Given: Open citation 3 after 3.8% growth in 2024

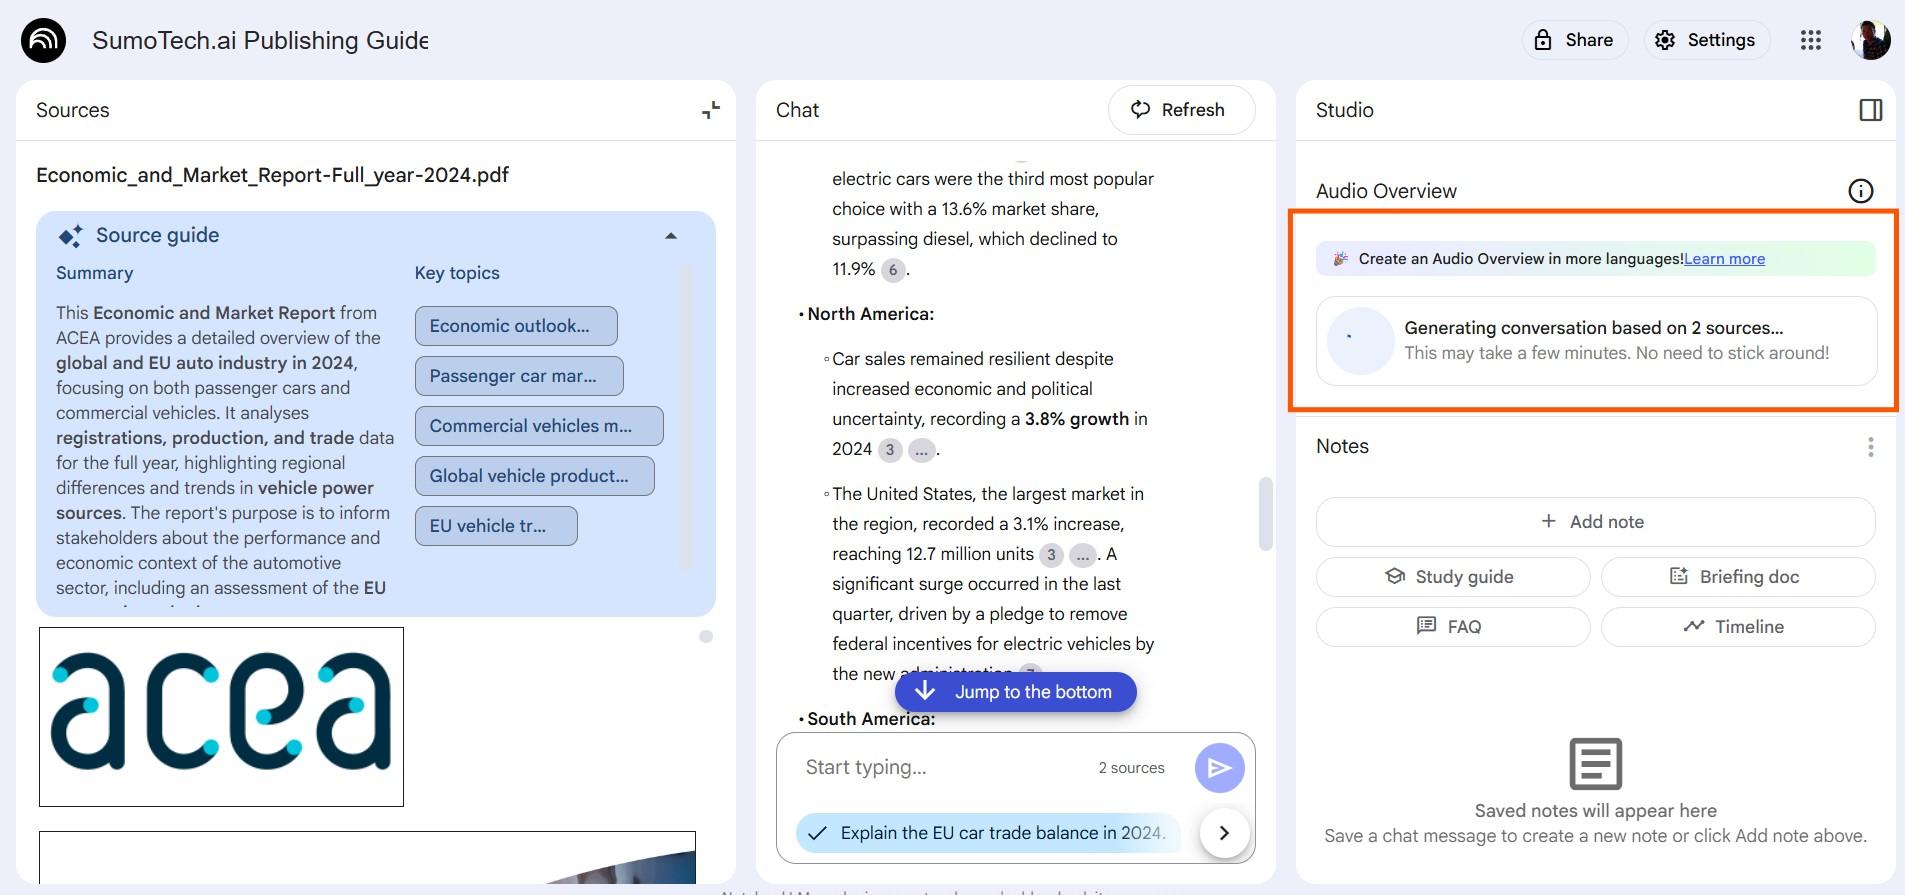Looking at the screenshot, I should [x=890, y=450].
